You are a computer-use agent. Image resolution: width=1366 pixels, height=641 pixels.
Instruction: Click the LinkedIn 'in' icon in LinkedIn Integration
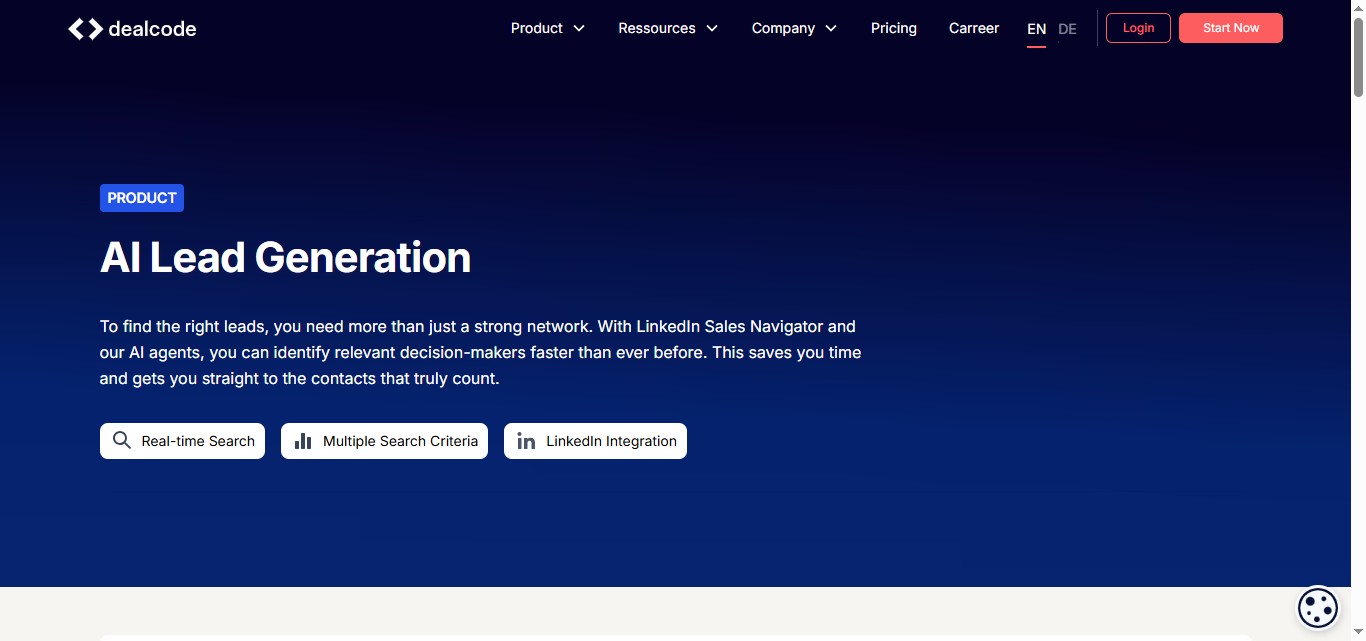(x=525, y=440)
